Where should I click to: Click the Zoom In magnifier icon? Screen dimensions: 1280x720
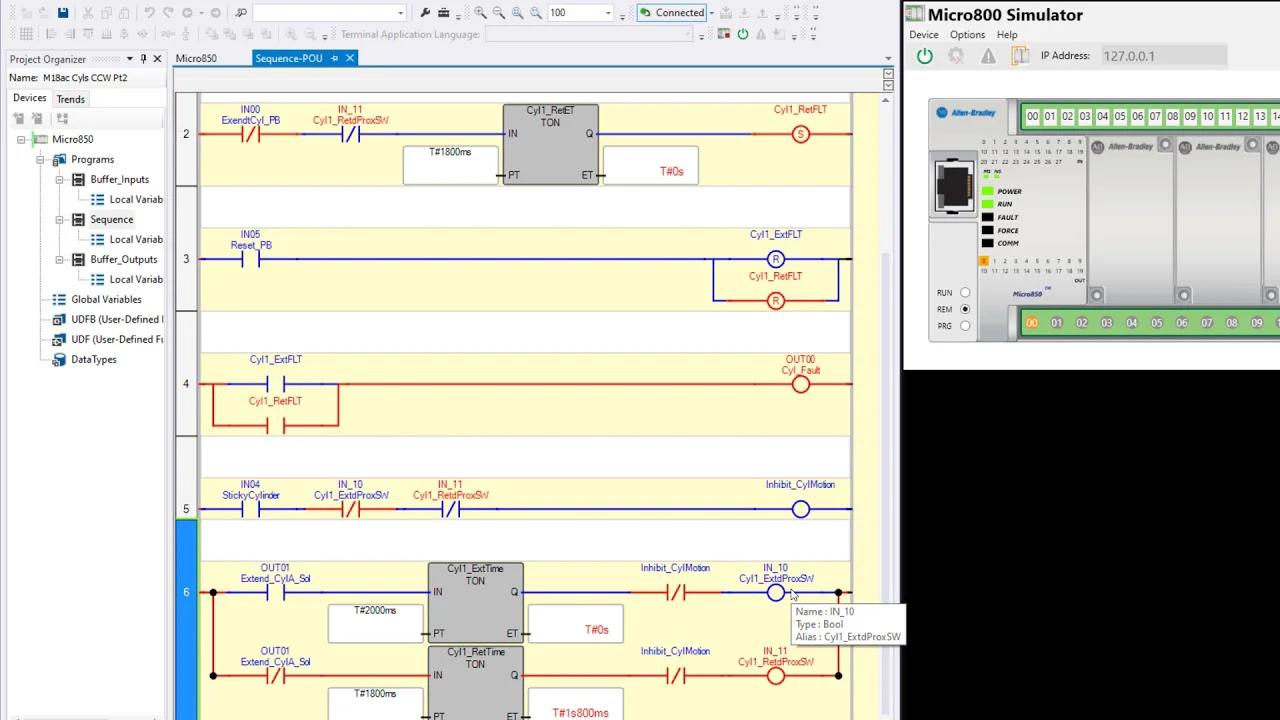481,13
